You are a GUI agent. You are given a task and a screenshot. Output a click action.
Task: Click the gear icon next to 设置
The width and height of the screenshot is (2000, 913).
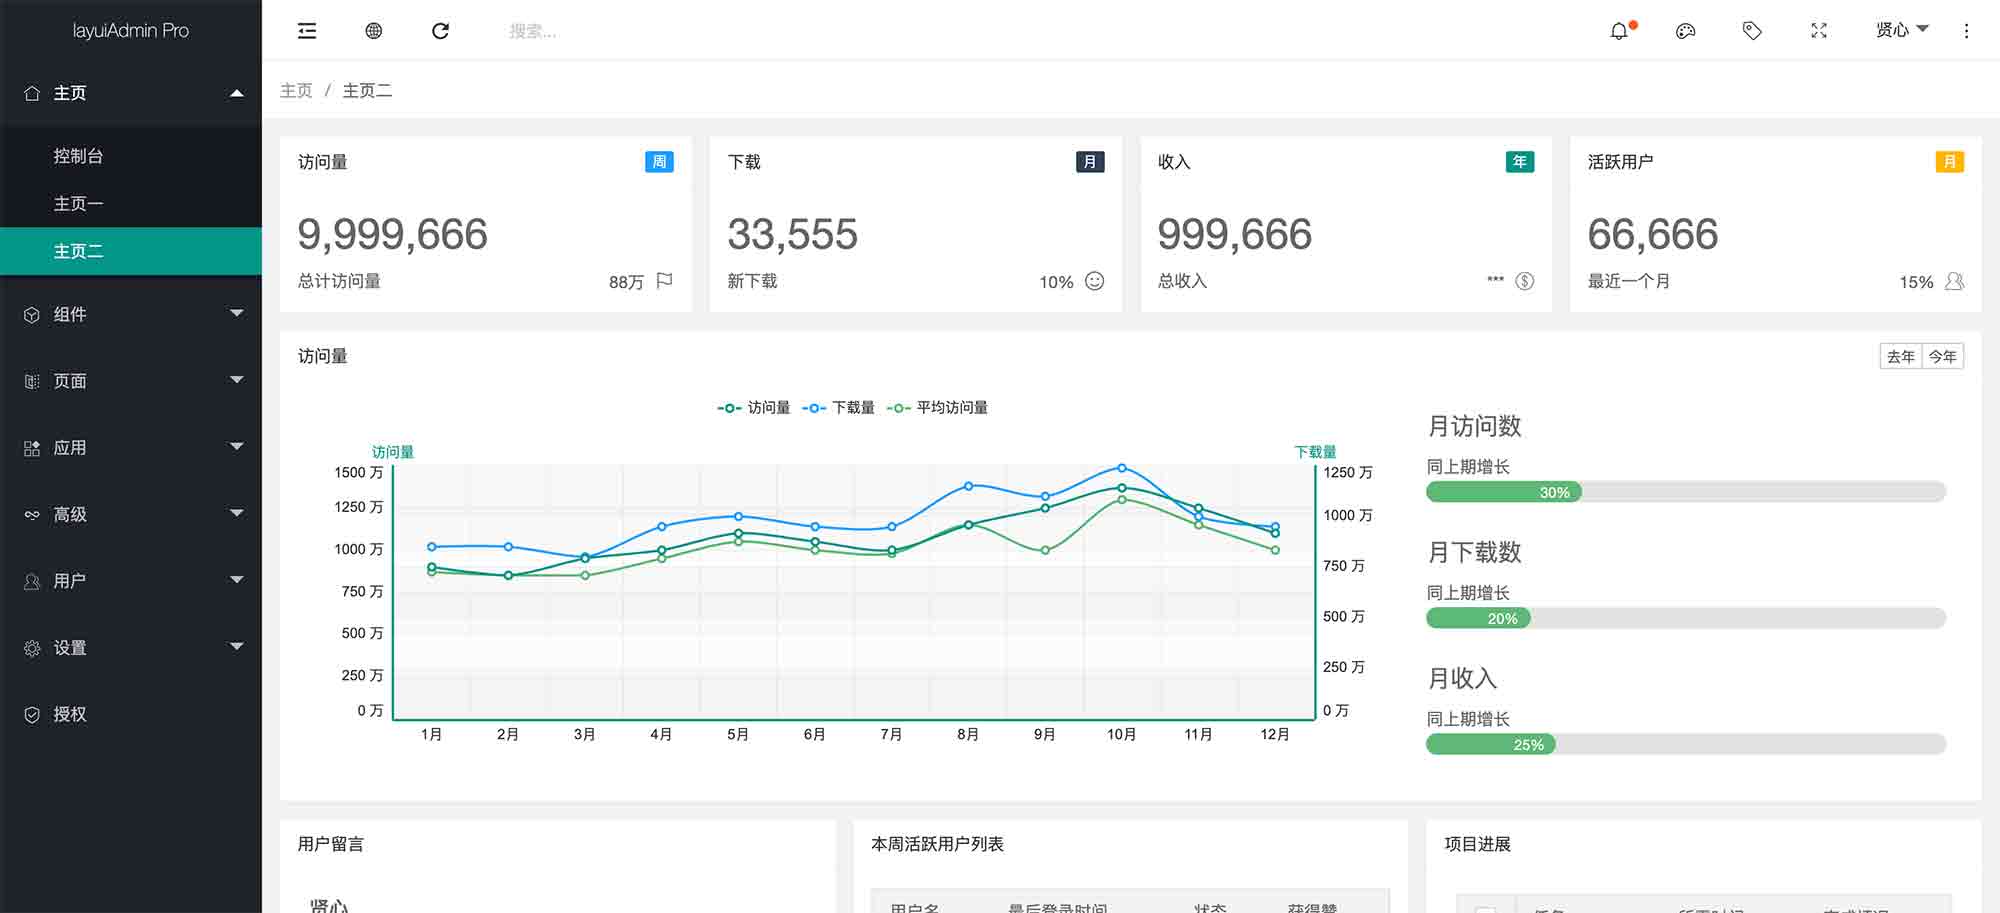[32, 648]
